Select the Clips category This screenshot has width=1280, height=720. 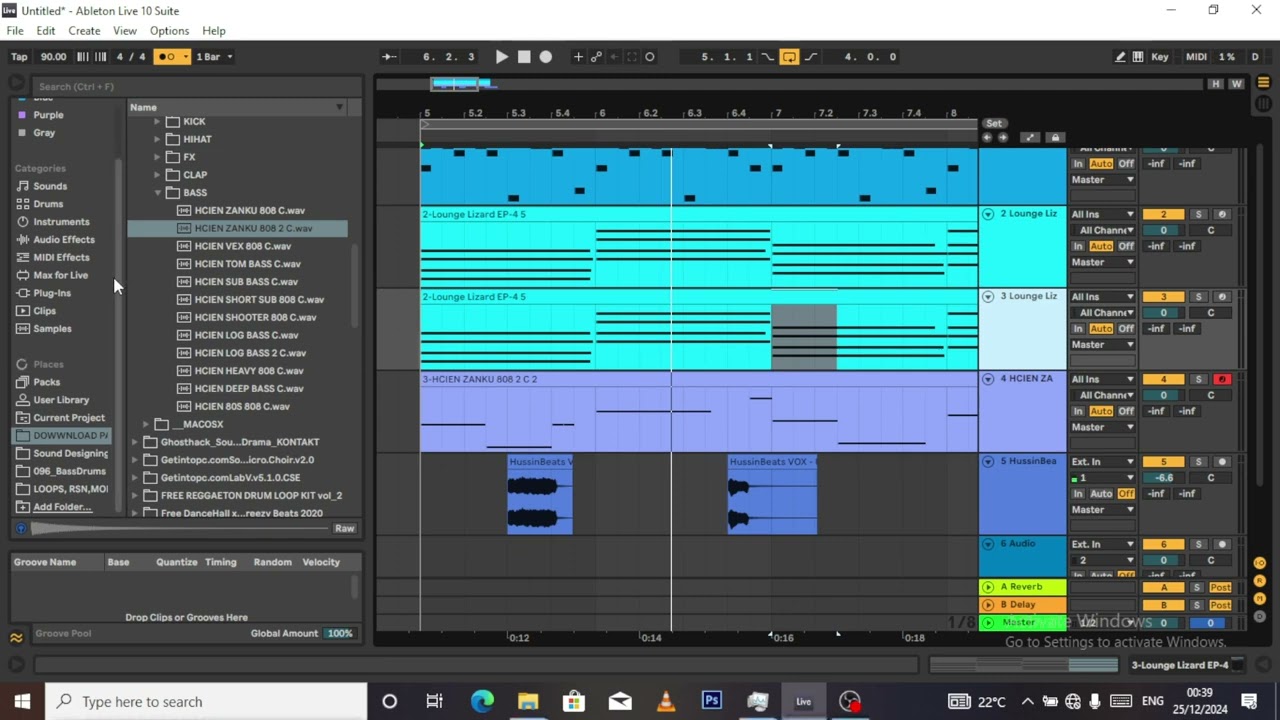coord(45,311)
